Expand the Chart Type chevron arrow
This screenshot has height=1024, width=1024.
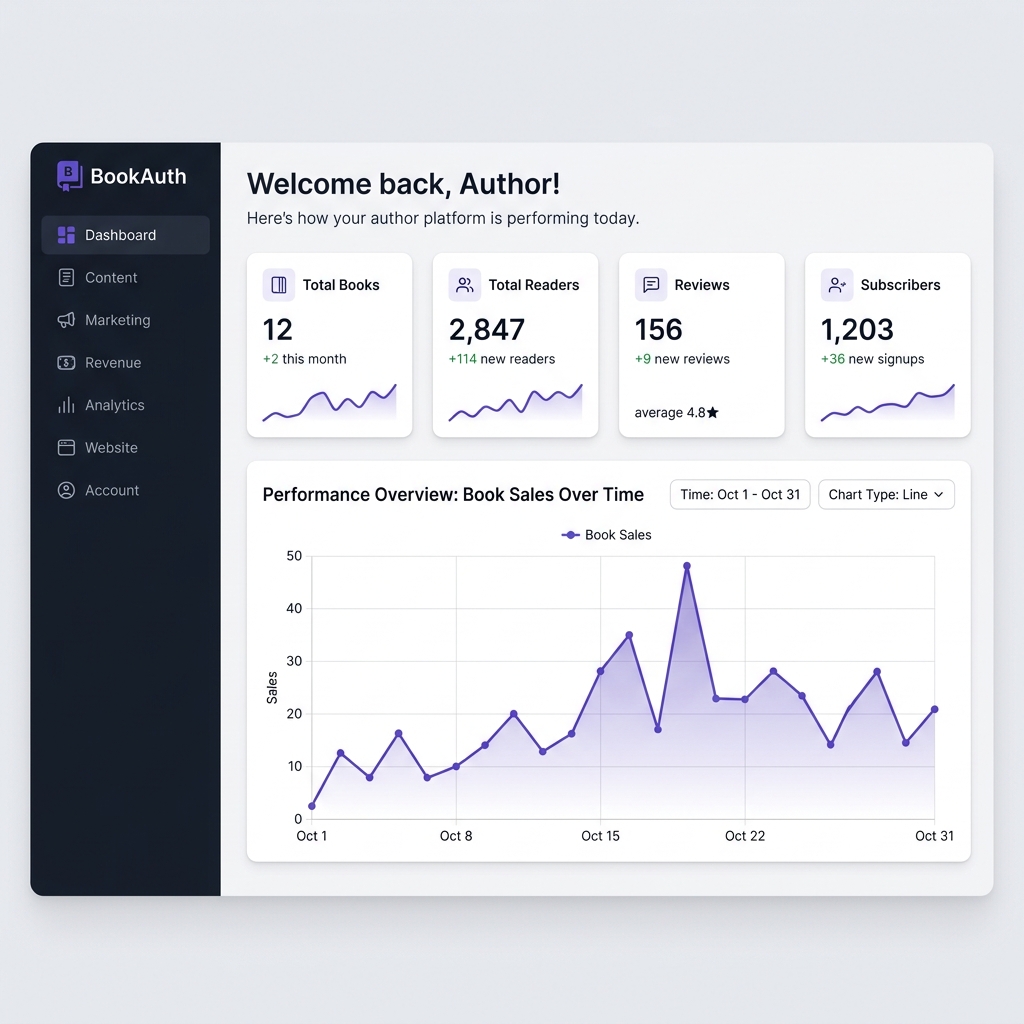tap(938, 494)
